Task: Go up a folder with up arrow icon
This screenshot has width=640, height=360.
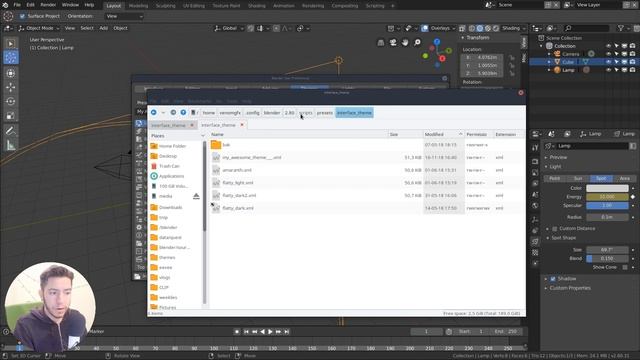Action: [183, 112]
